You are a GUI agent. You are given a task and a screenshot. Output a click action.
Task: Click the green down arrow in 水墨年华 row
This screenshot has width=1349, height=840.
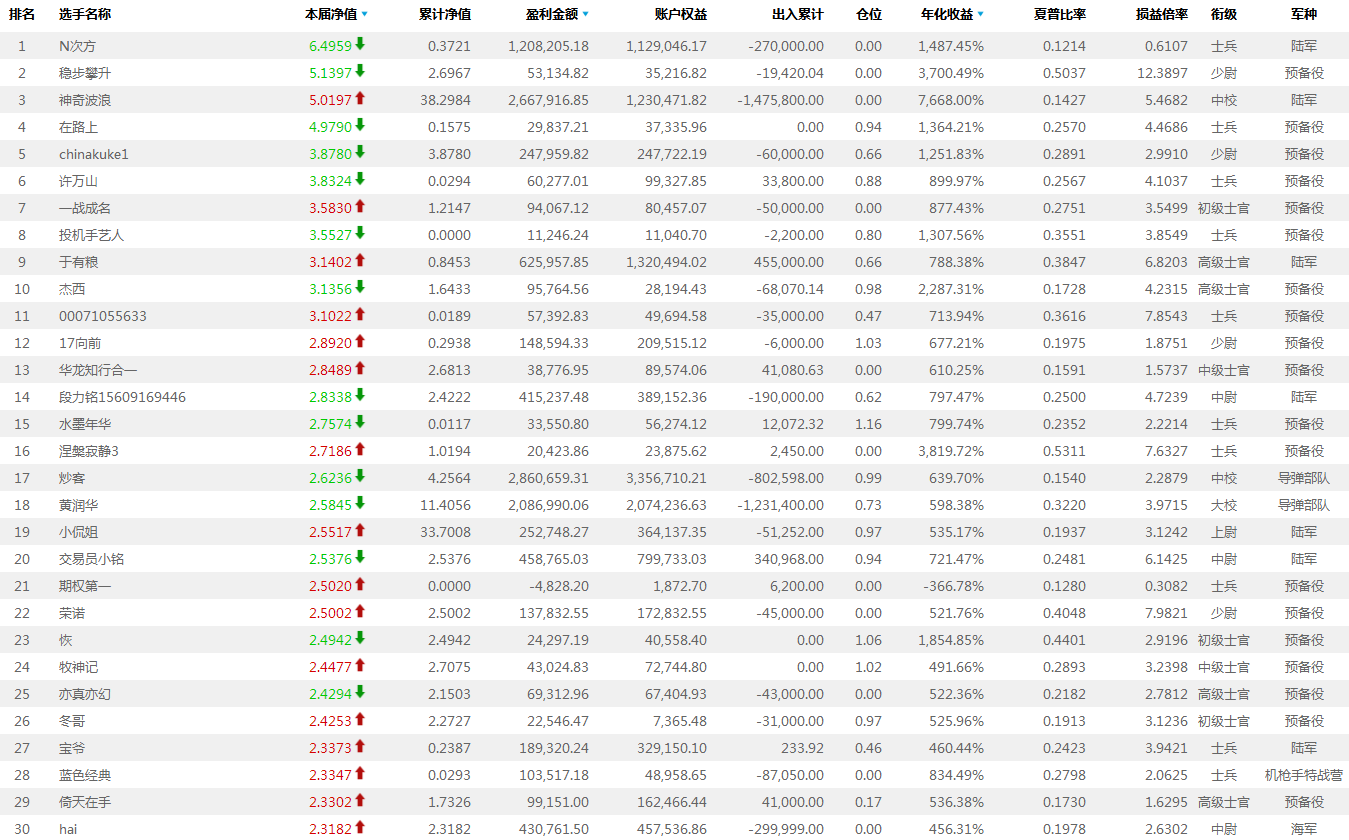click(x=360, y=422)
